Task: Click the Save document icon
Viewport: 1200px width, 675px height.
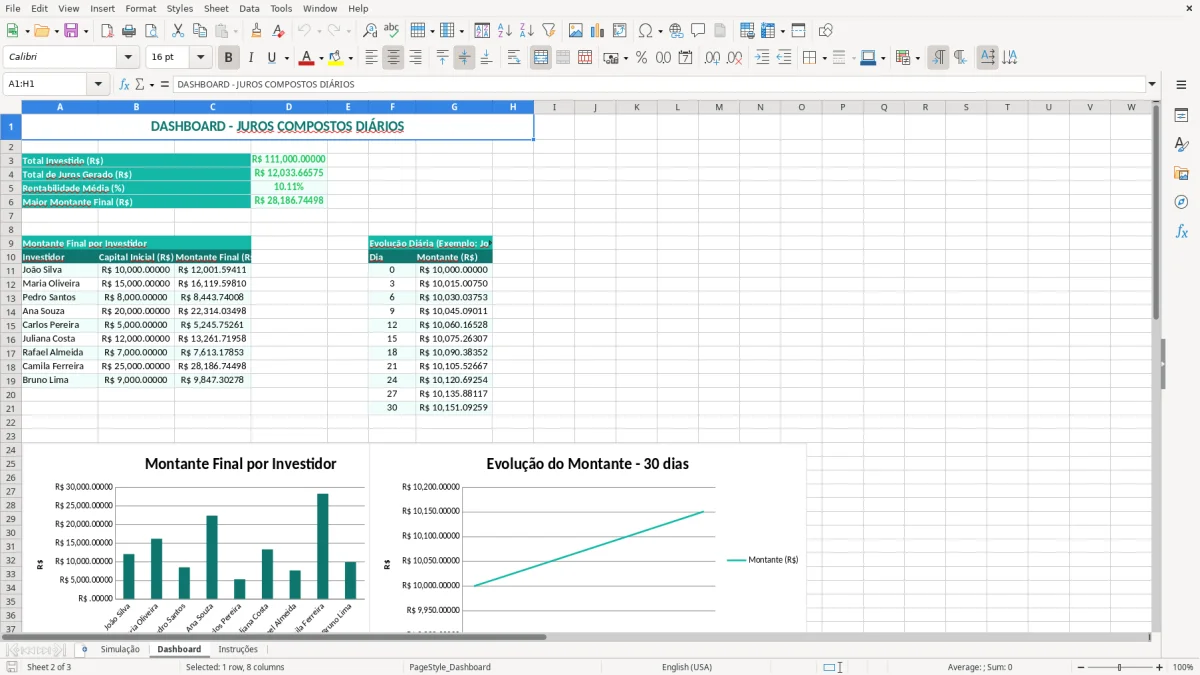Action: click(x=71, y=31)
